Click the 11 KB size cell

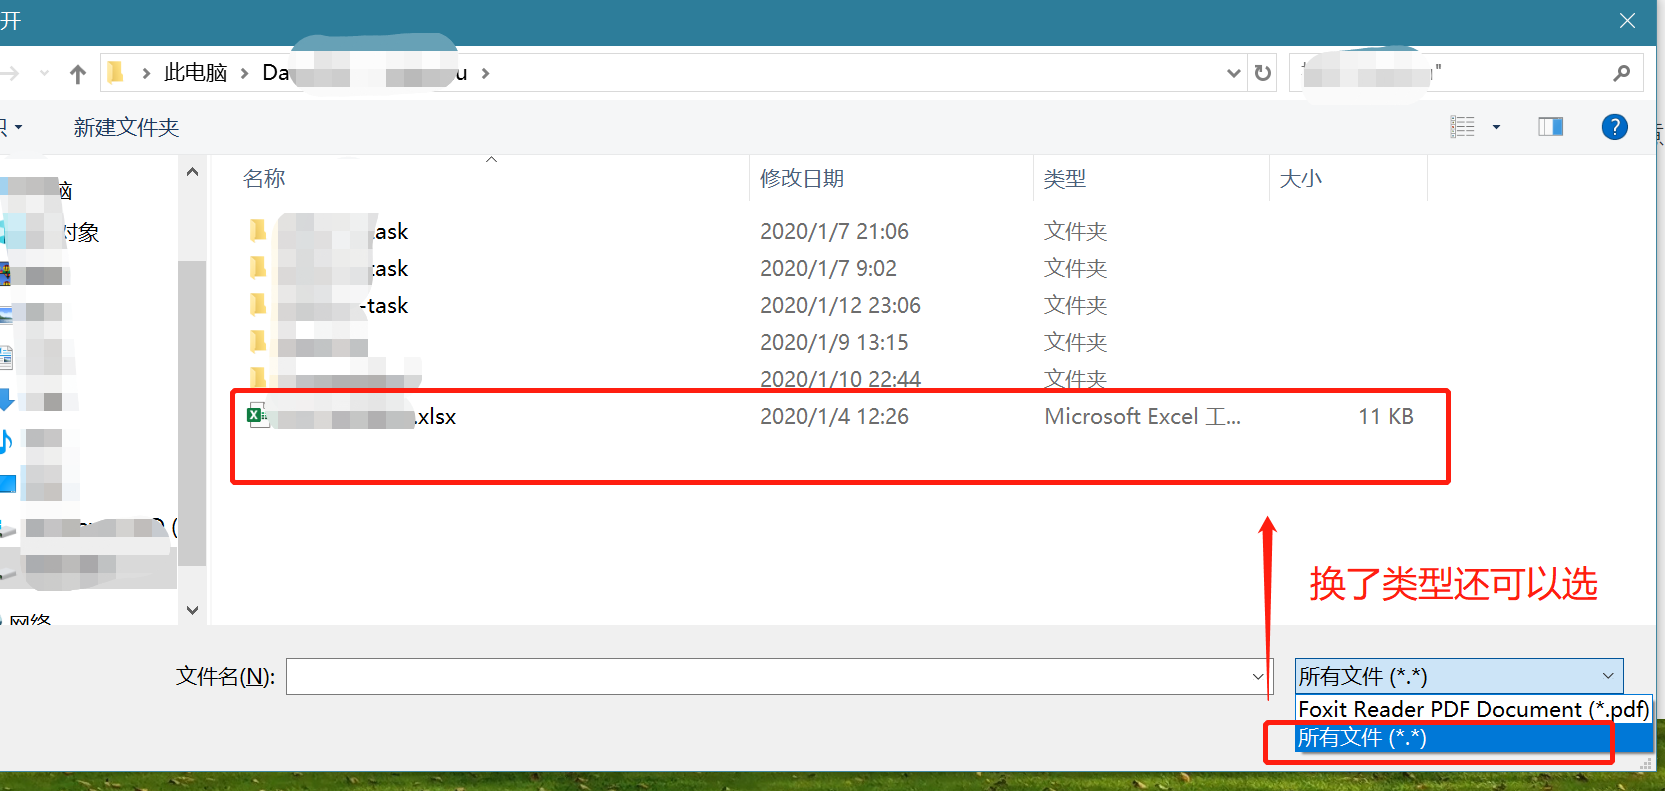coord(1385,416)
